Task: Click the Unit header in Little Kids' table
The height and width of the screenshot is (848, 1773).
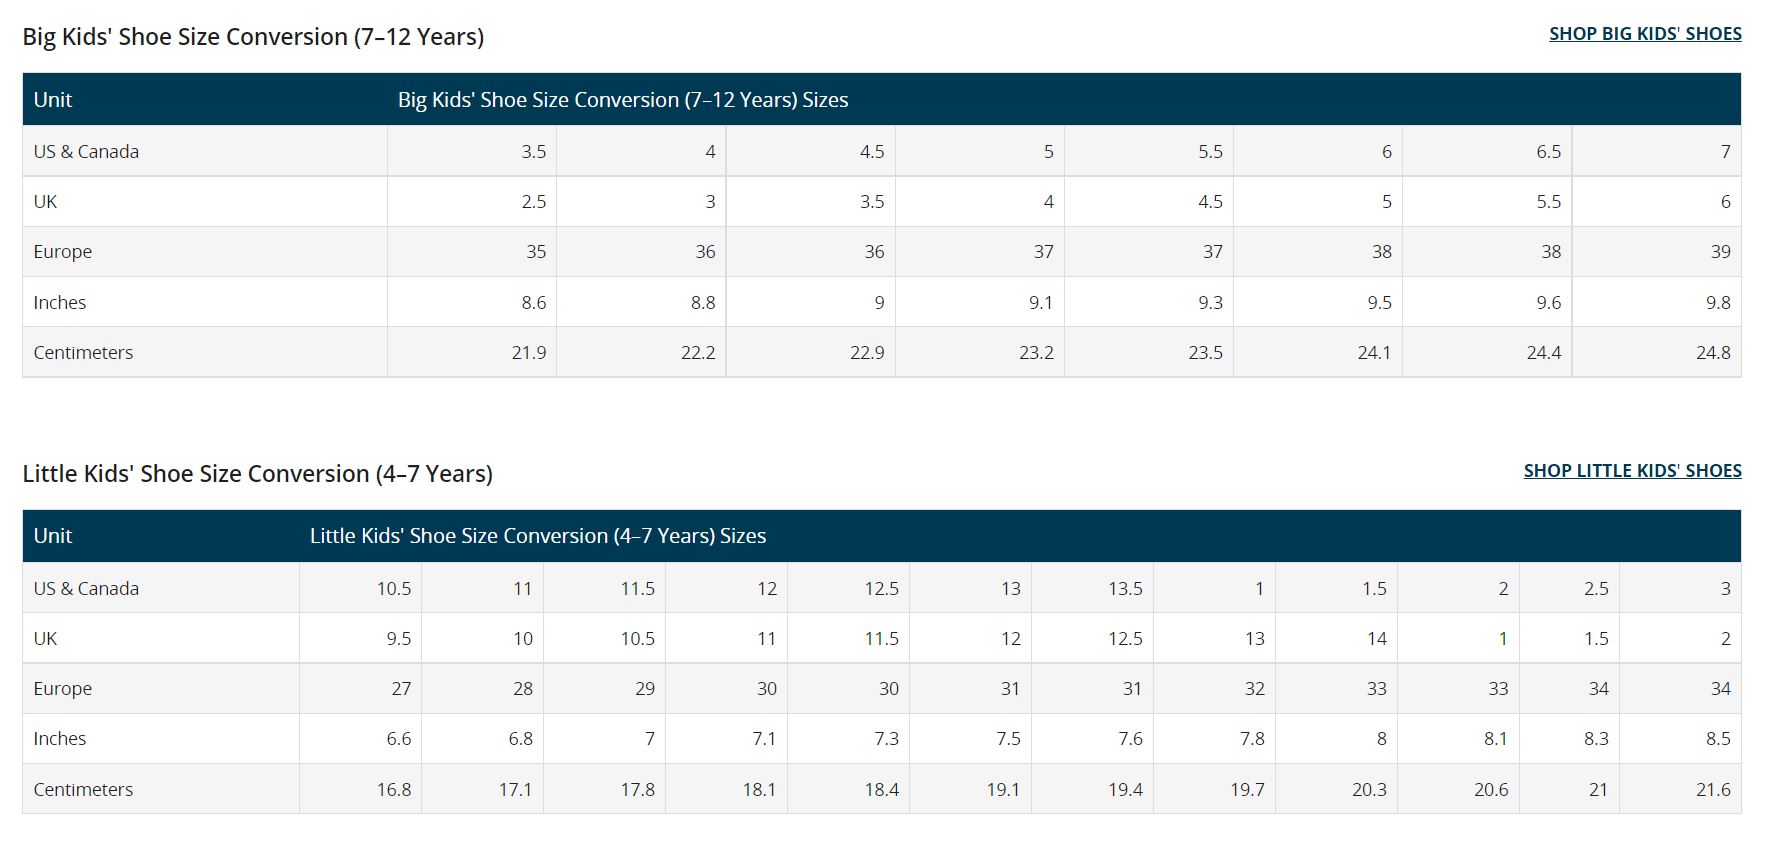Action: point(53,536)
